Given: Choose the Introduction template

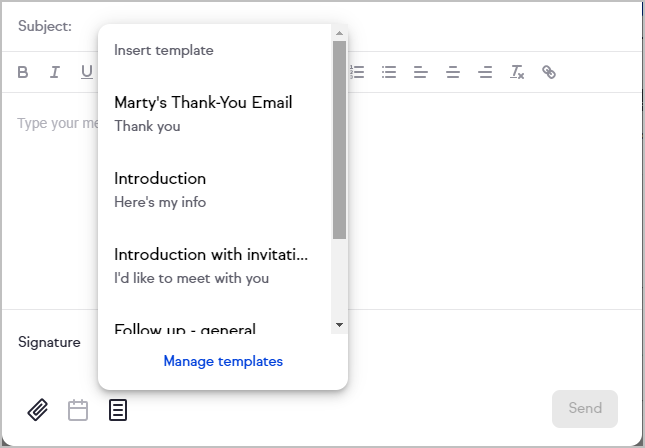Looking at the screenshot, I should coord(215,190).
